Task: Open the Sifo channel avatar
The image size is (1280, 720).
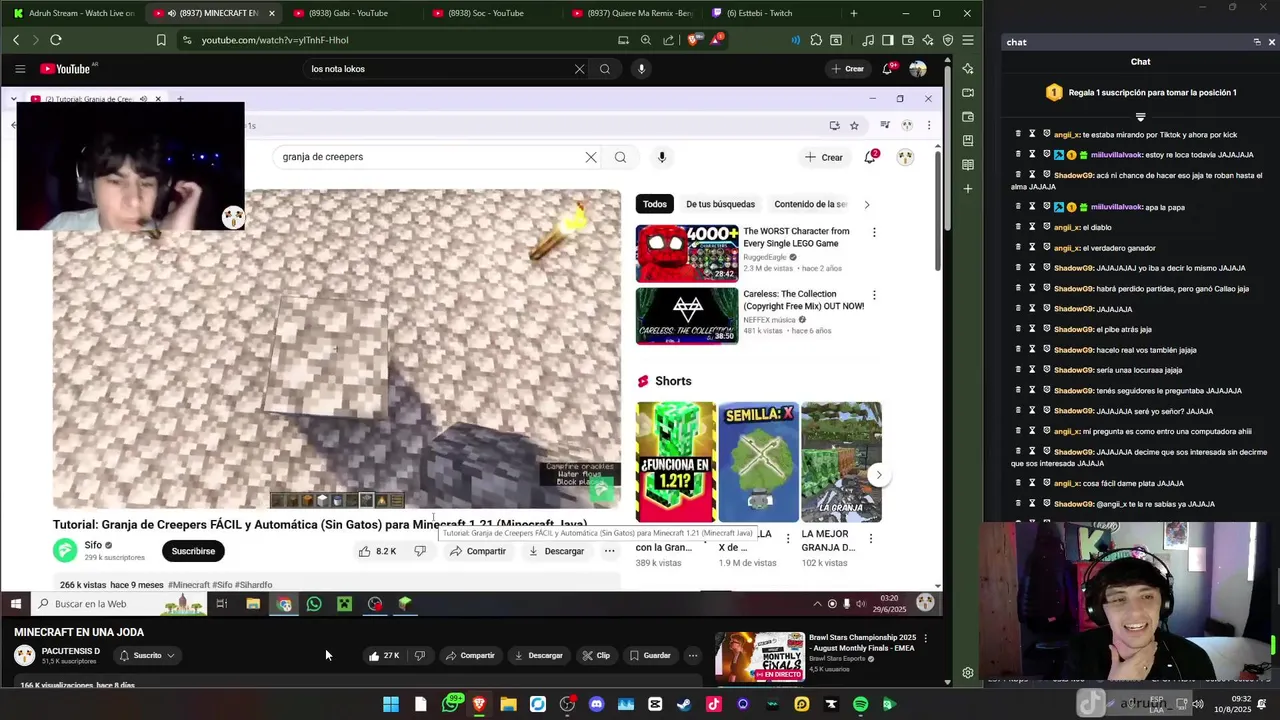Action: click(65, 550)
